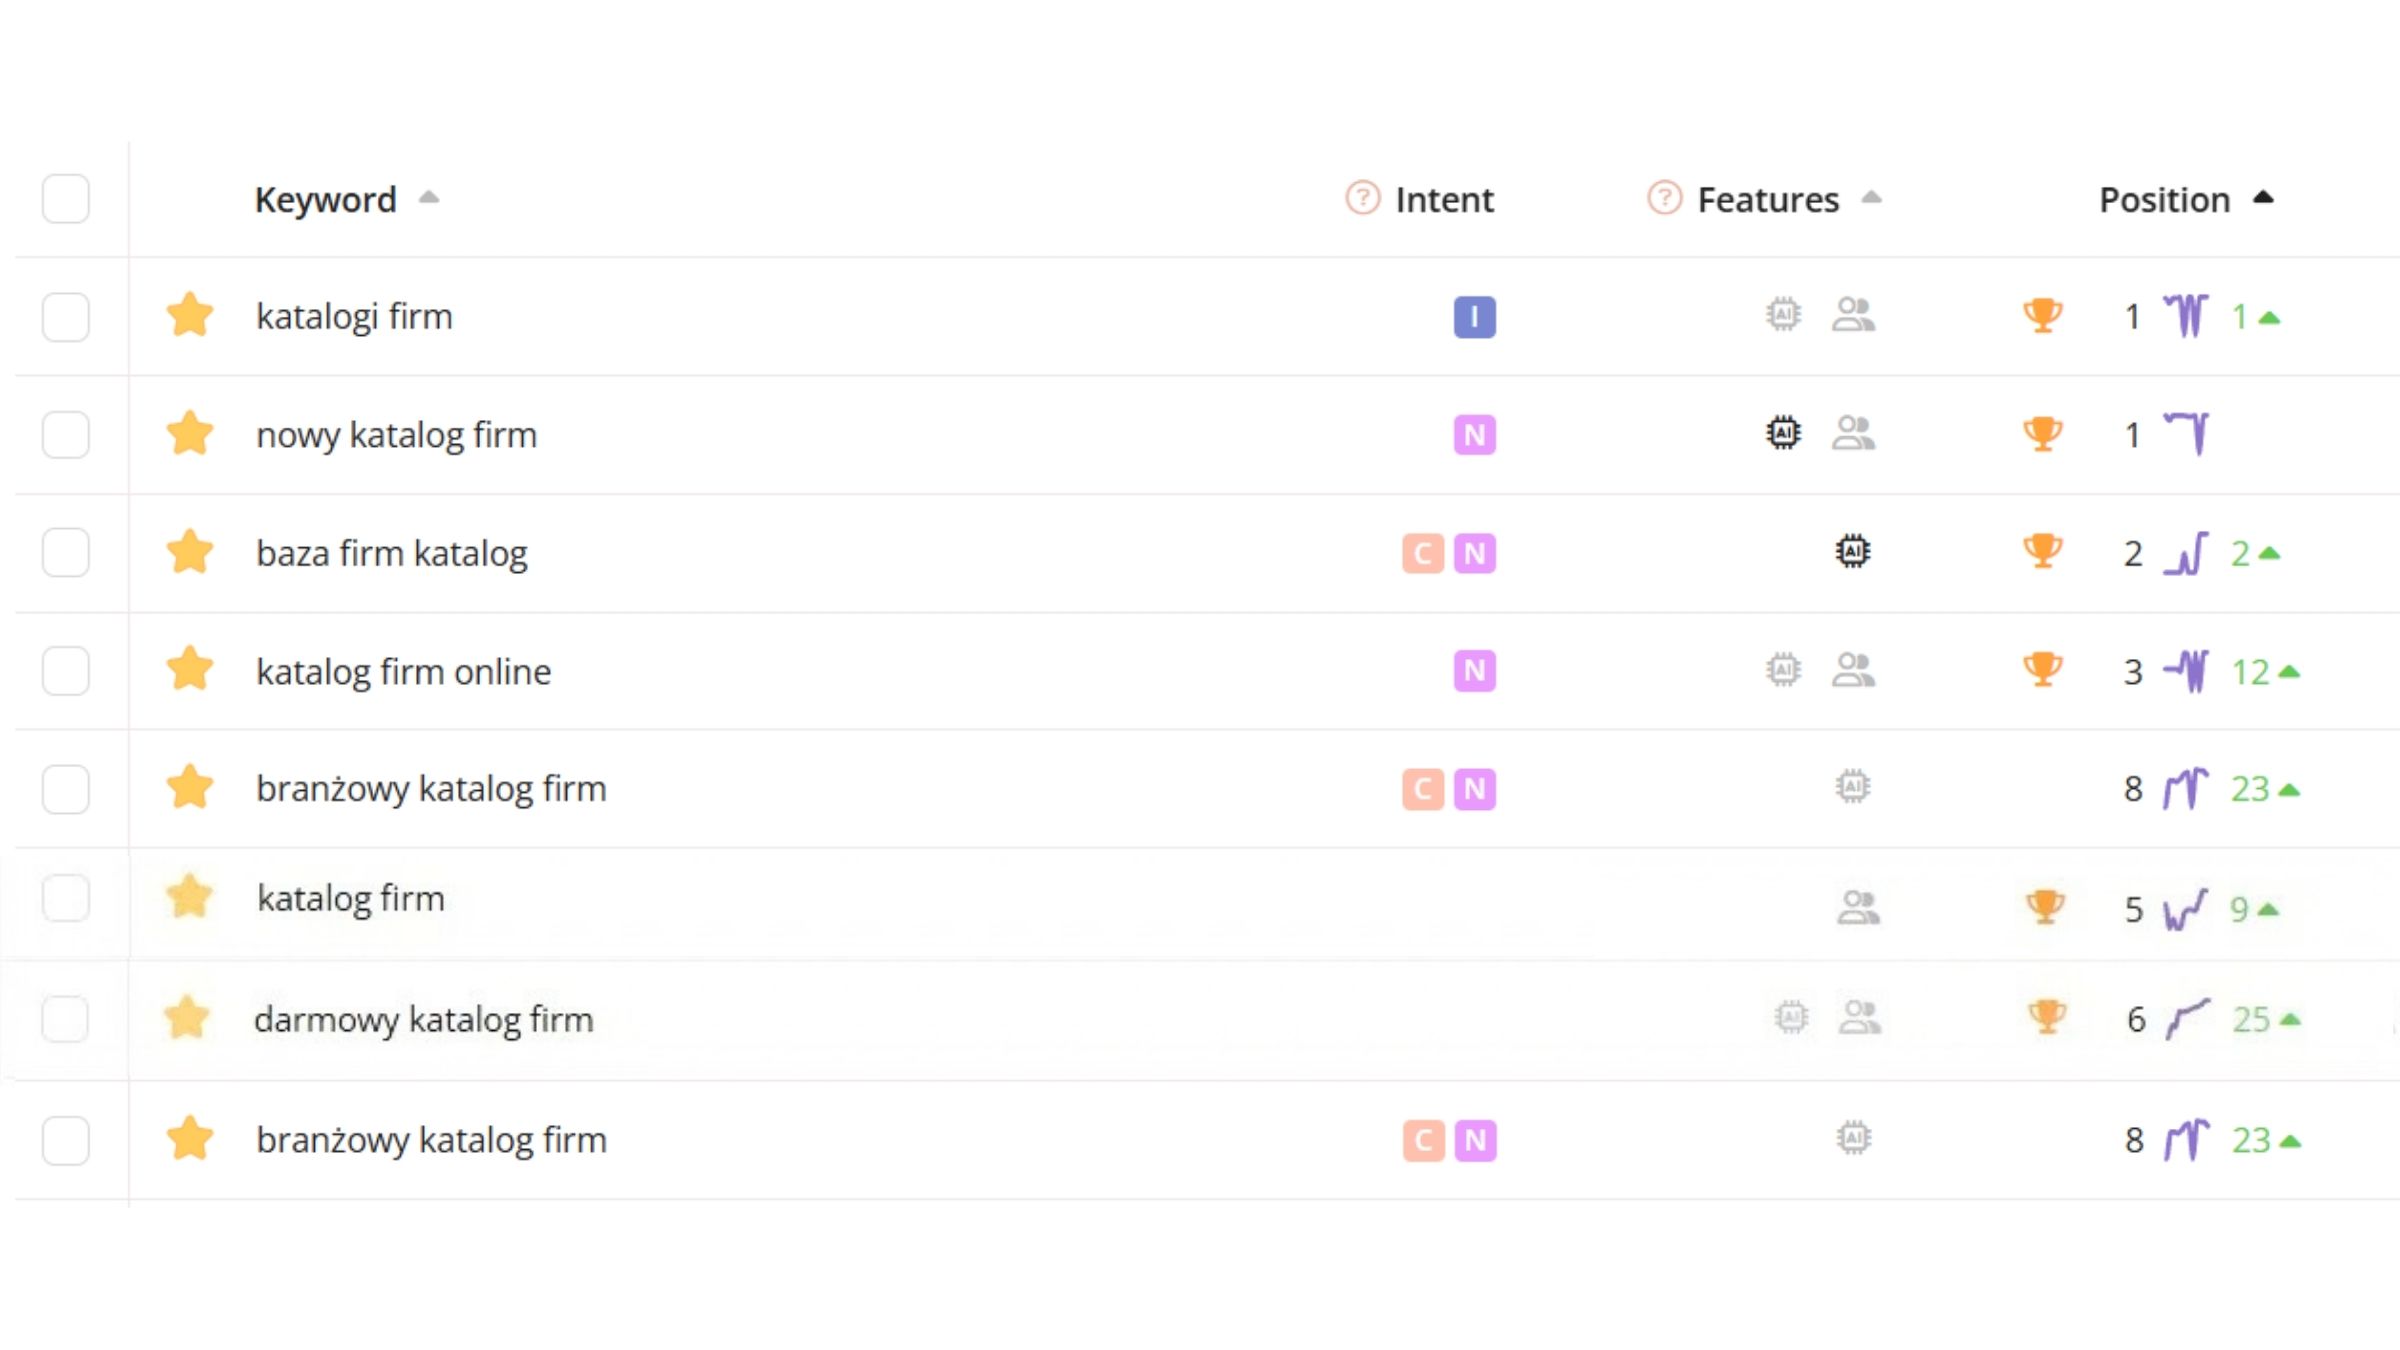Click the star beside baza firm katalog
The width and height of the screenshot is (2400, 1350).
(190, 552)
